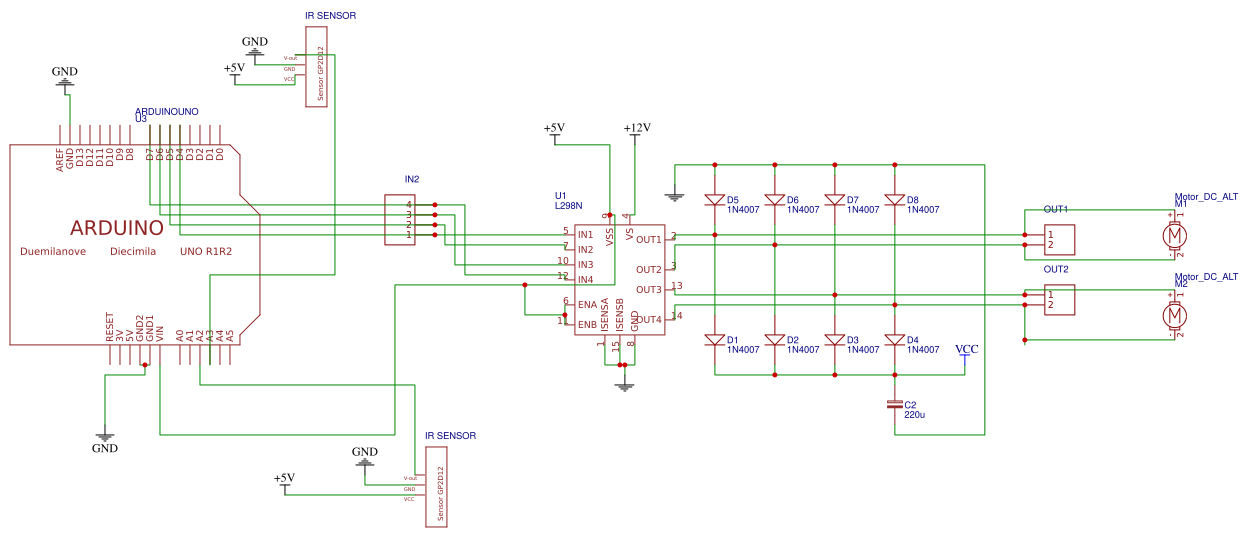Click the ARDUINO board label text
Screen dimensions: 1250x537
click(x=117, y=228)
